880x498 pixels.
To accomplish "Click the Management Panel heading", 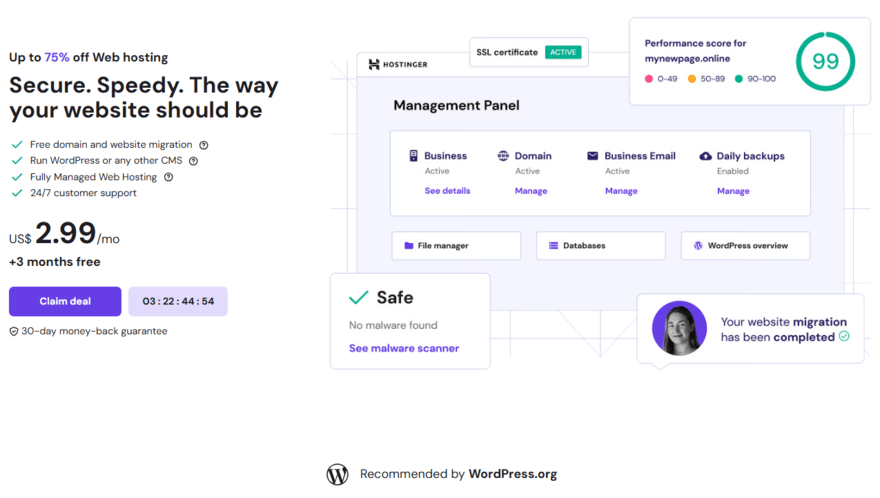I will [456, 106].
